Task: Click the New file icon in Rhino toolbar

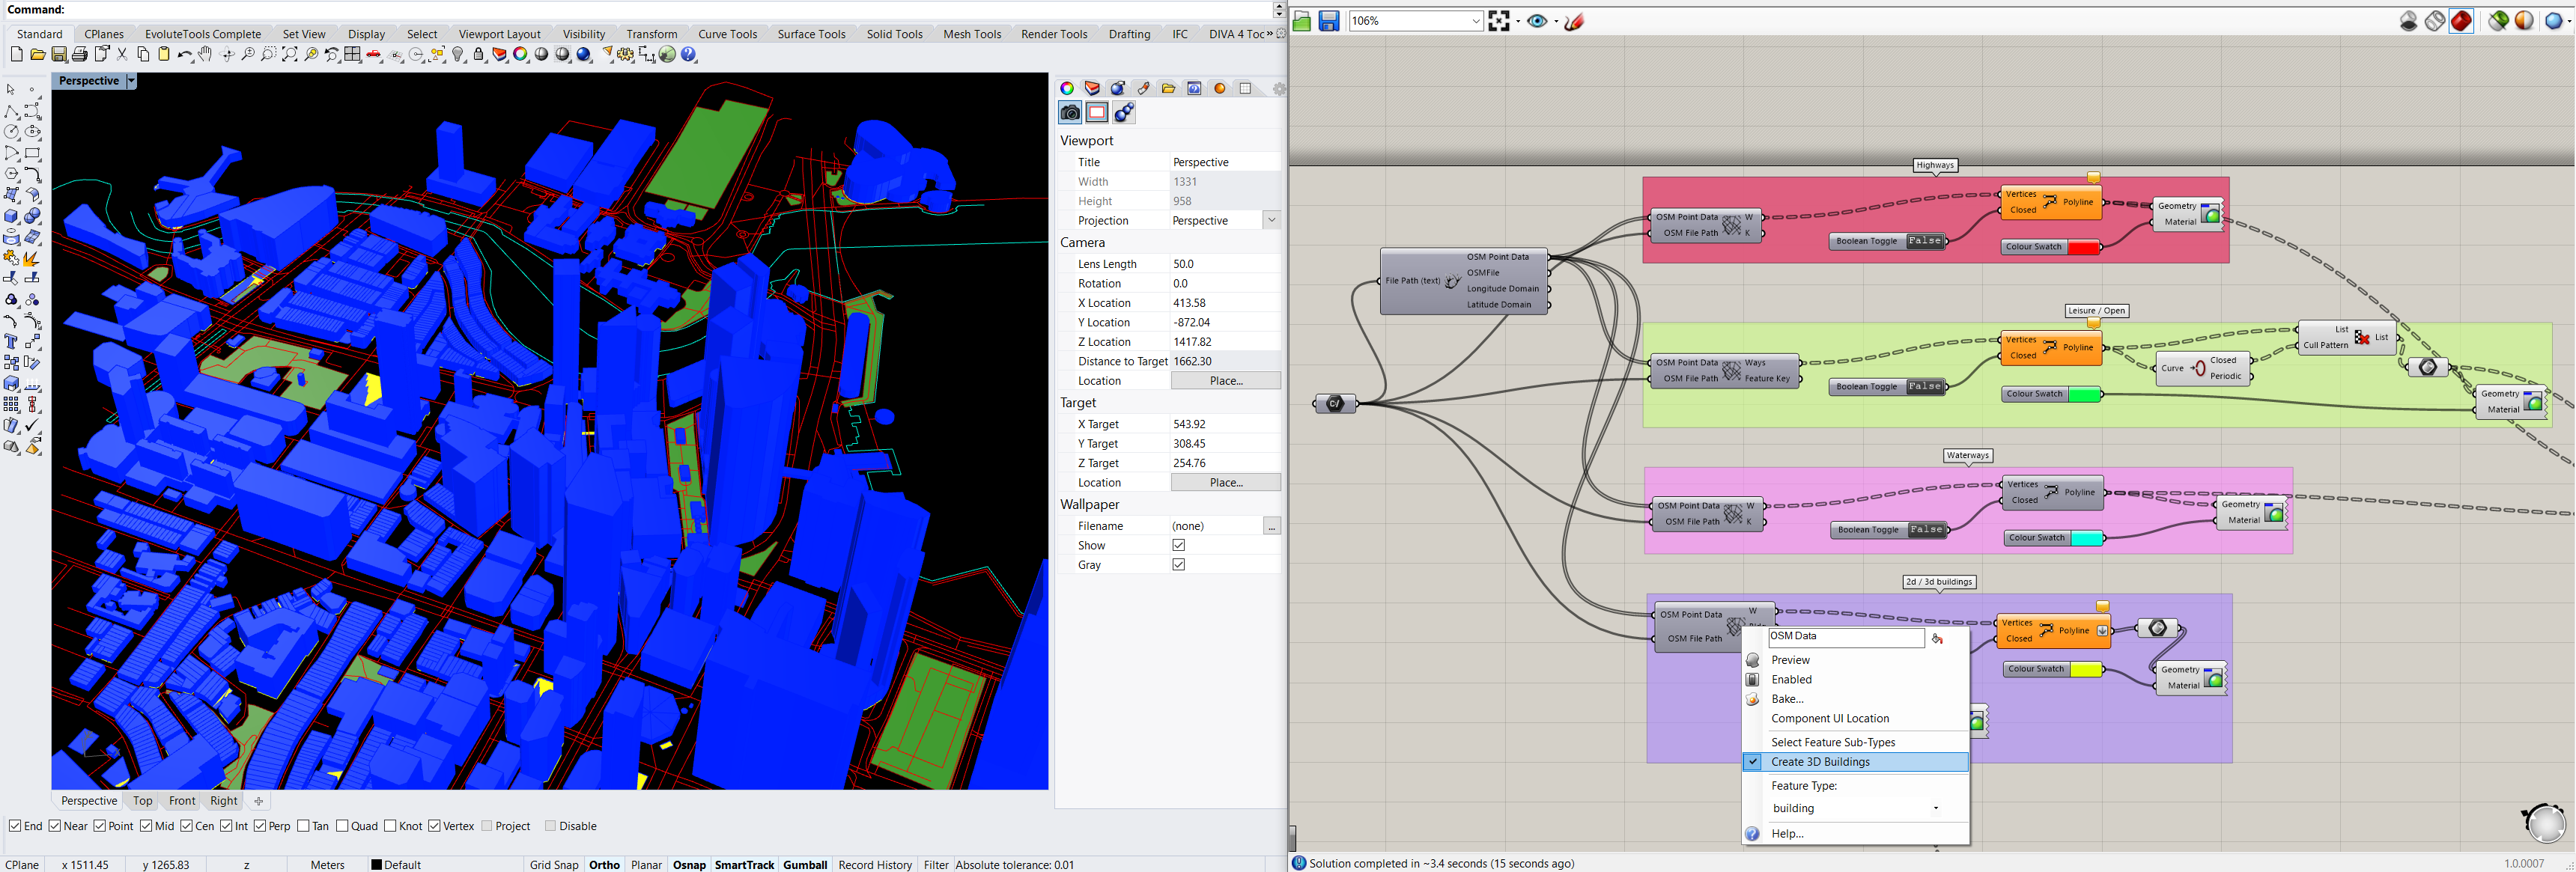Action: click(16, 55)
